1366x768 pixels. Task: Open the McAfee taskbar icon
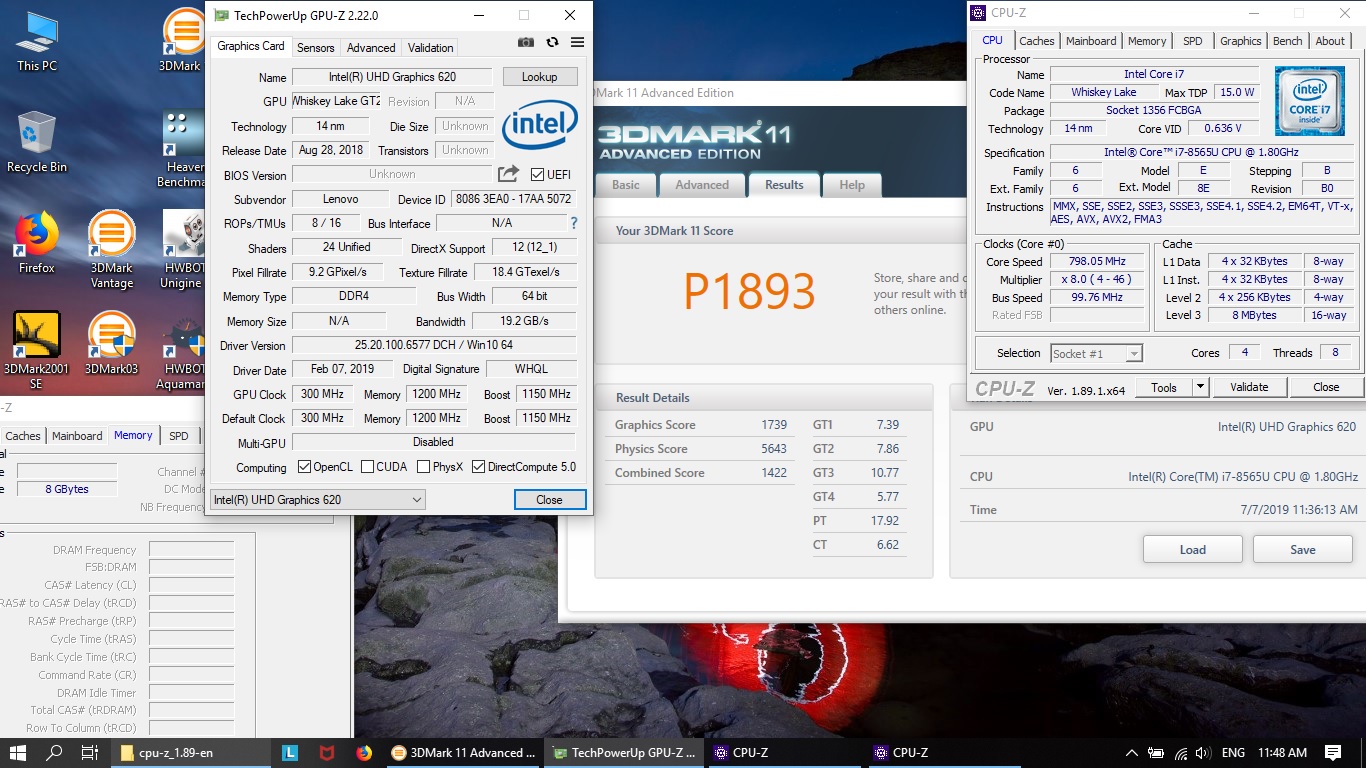pos(327,753)
